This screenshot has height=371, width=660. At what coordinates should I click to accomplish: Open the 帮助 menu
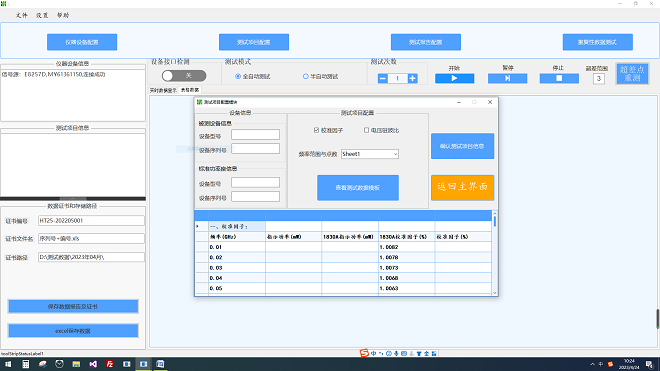coord(63,15)
